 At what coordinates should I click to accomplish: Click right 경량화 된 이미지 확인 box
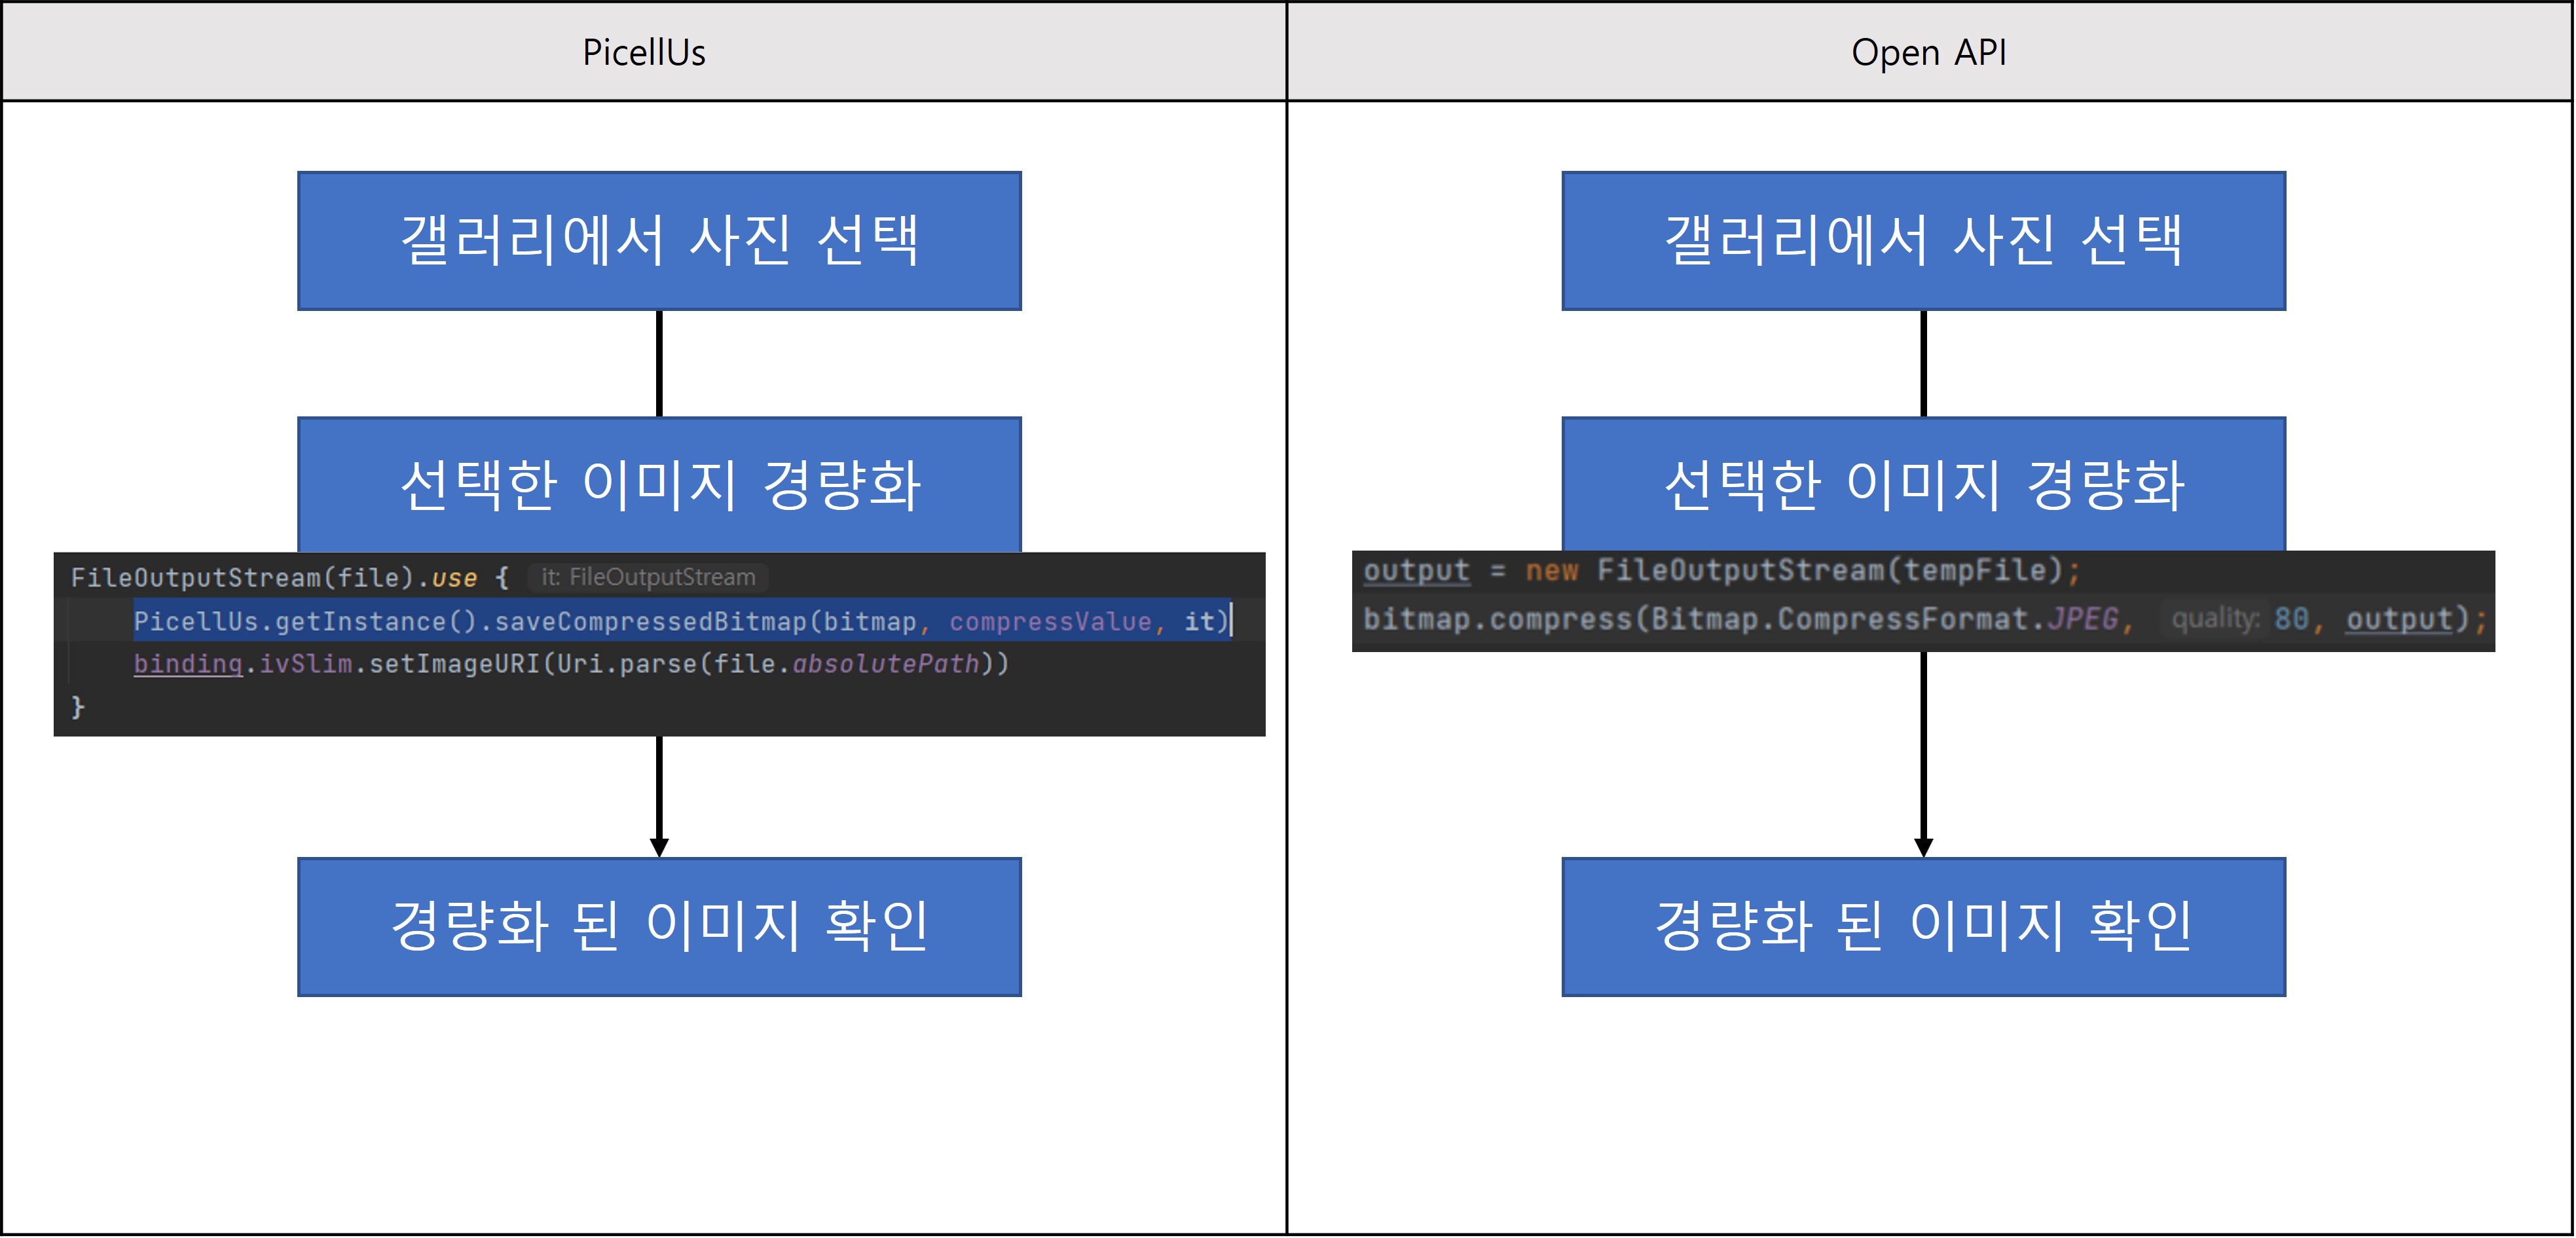pos(1923,926)
